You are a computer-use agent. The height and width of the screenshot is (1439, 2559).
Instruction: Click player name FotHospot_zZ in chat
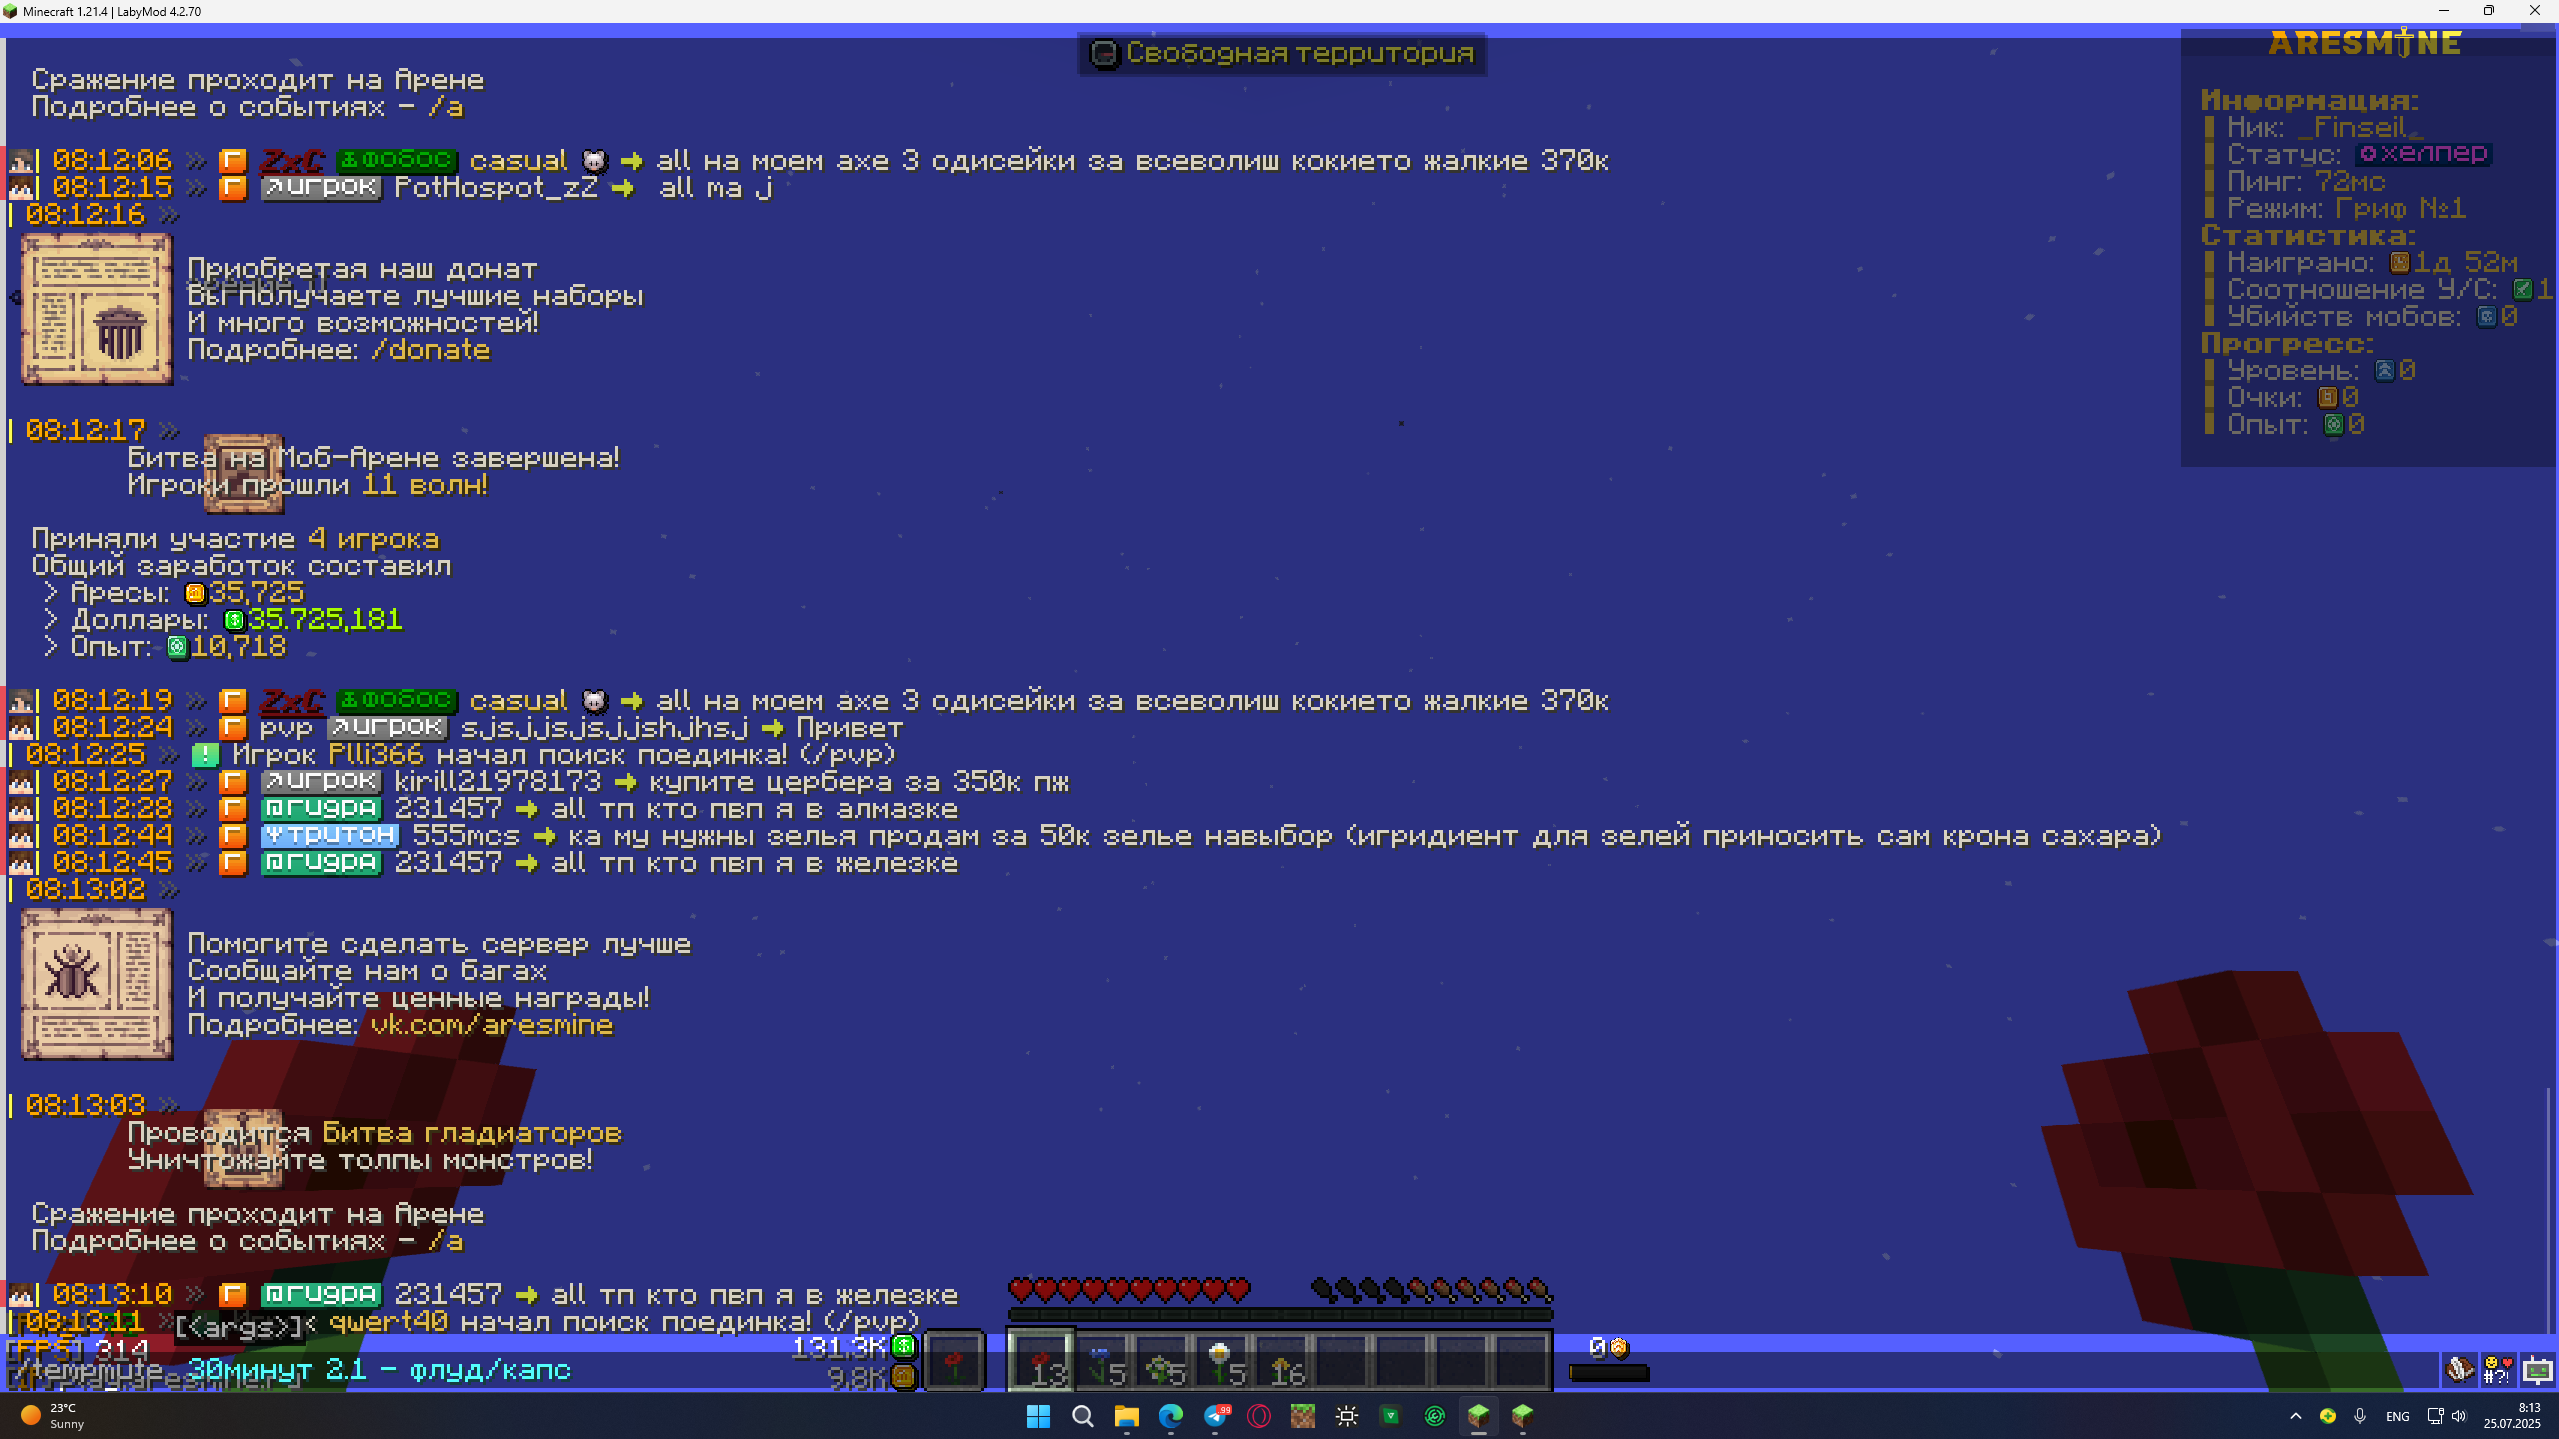[x=496, y=187]
